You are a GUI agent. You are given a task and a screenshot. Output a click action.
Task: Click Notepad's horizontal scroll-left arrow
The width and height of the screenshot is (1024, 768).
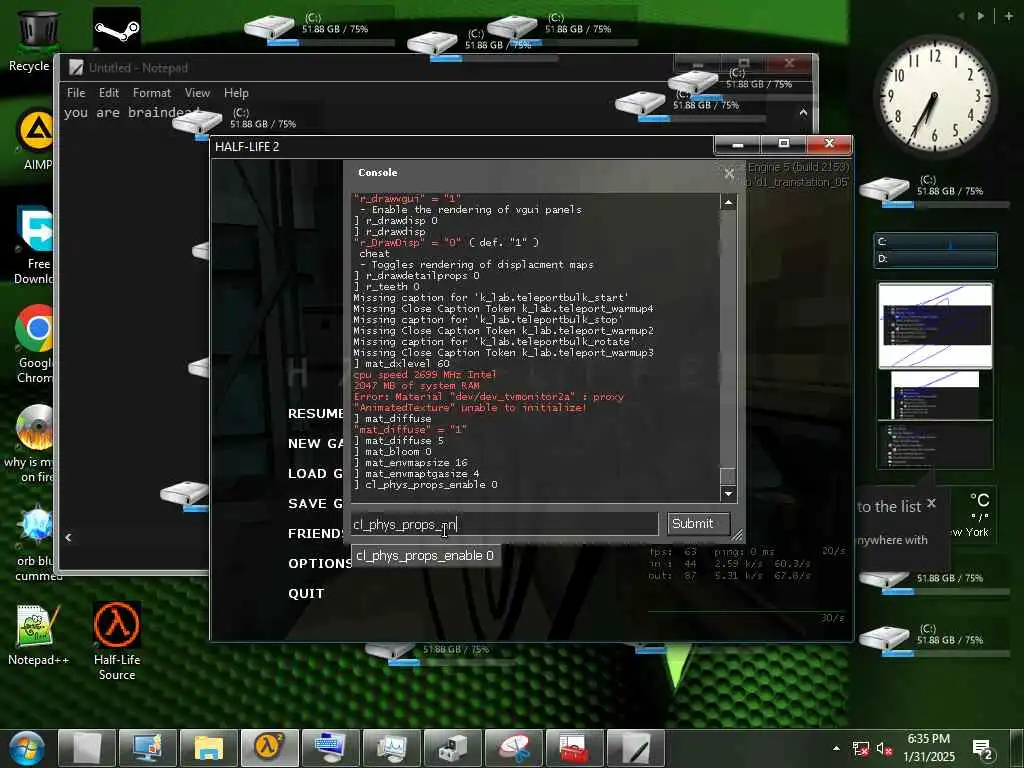(69, 537)
